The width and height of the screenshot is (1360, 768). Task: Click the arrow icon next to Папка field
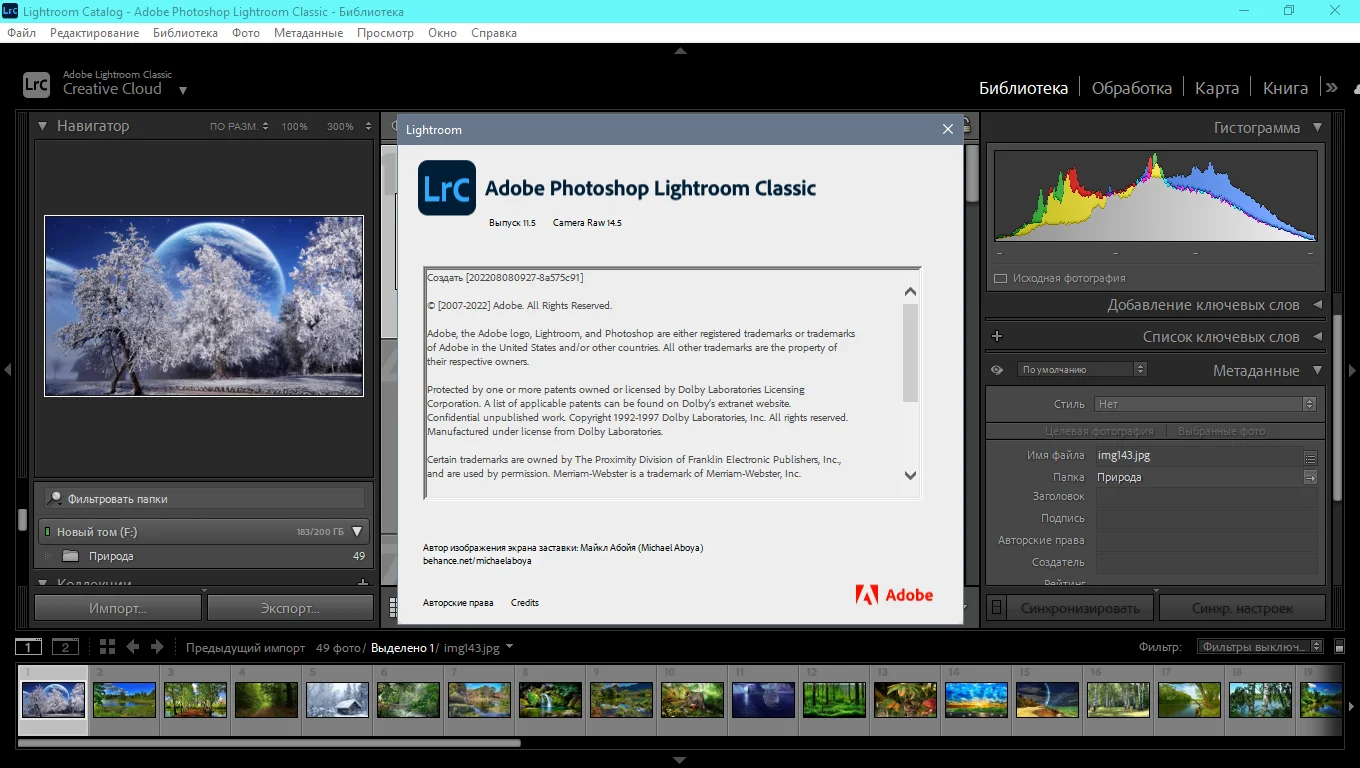tap(1310, 478)
